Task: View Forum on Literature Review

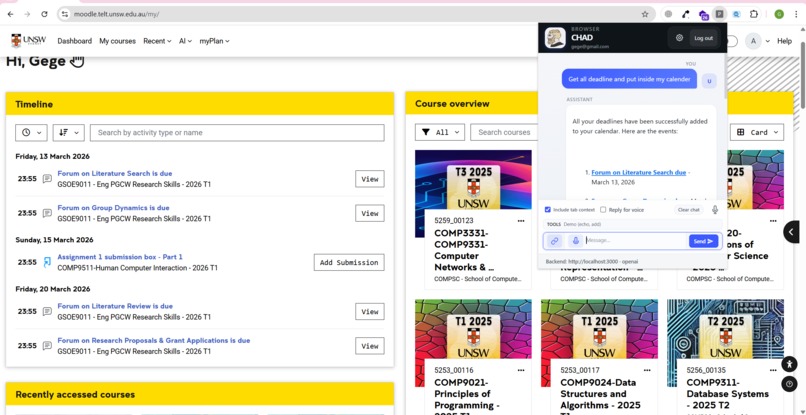Action: coord(370,312)
